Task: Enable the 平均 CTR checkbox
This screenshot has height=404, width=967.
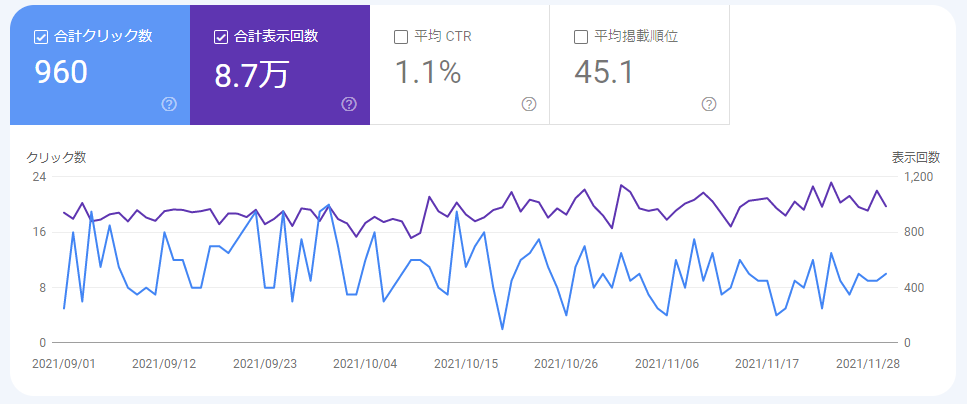Action: [x=401, y=37]
